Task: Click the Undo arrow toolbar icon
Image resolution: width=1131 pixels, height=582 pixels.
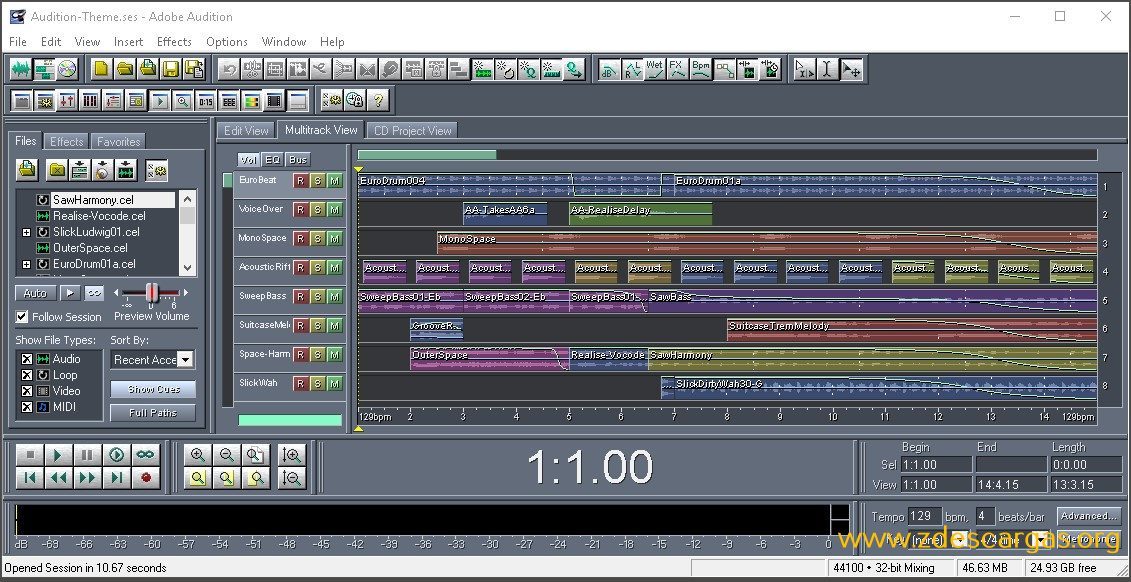Action: [229, 69]
